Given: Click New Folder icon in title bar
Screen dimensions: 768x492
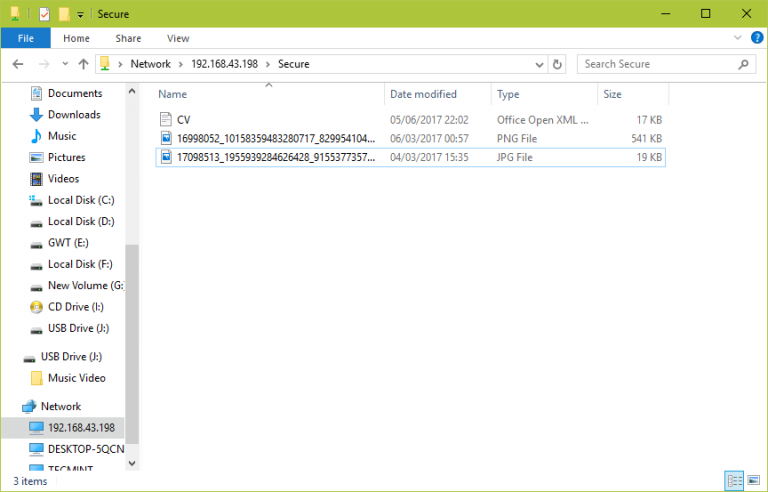Looking at the screenshot, I should 64,14.
